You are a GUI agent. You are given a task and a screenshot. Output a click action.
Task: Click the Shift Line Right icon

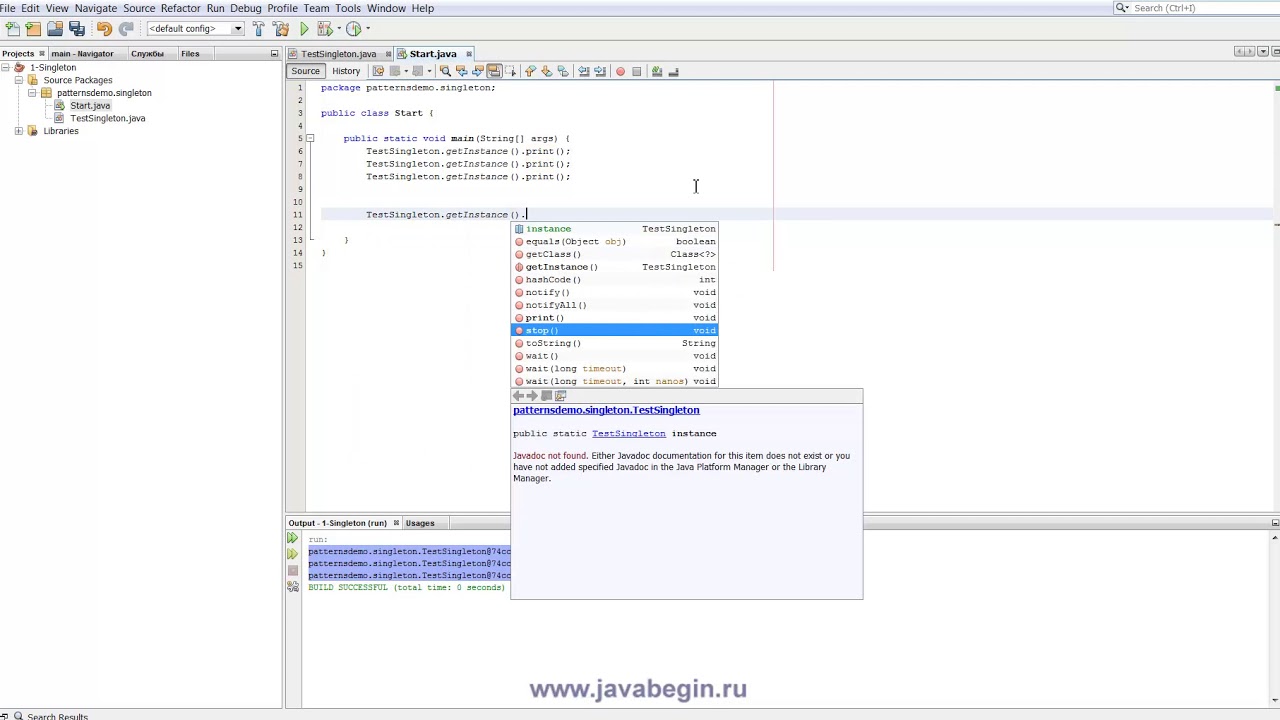[599, 71]
